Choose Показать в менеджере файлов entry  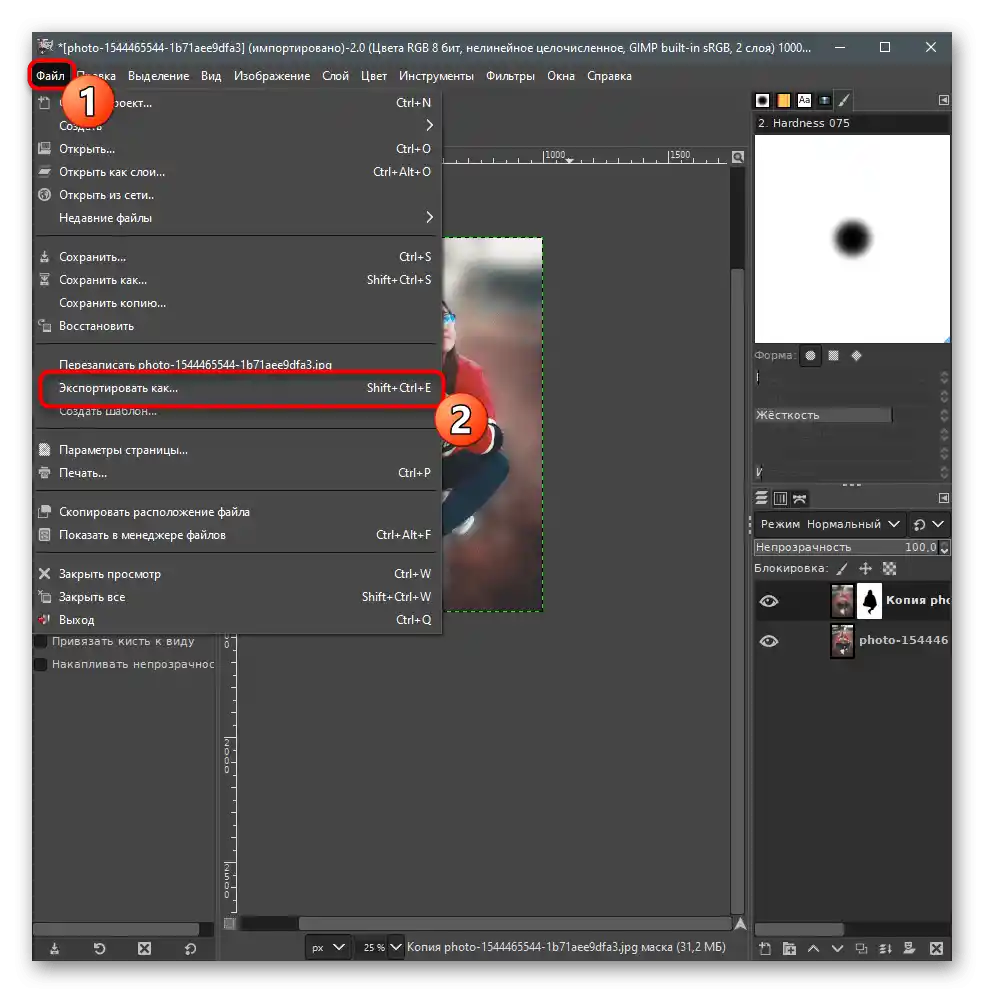pyautogui.click(x=239, y=535)
